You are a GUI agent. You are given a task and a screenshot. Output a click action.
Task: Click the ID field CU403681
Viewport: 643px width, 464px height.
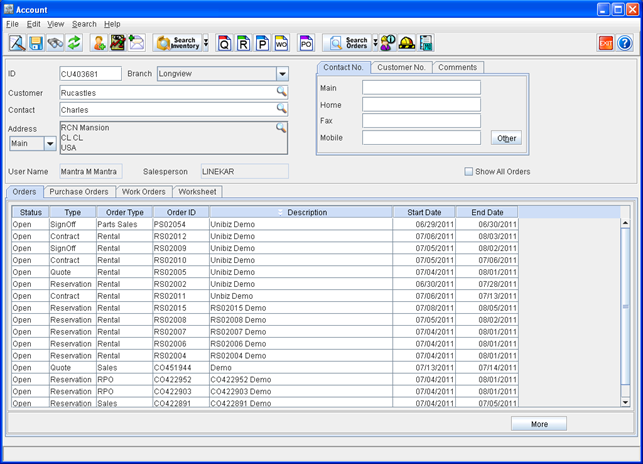pos(90,74)
